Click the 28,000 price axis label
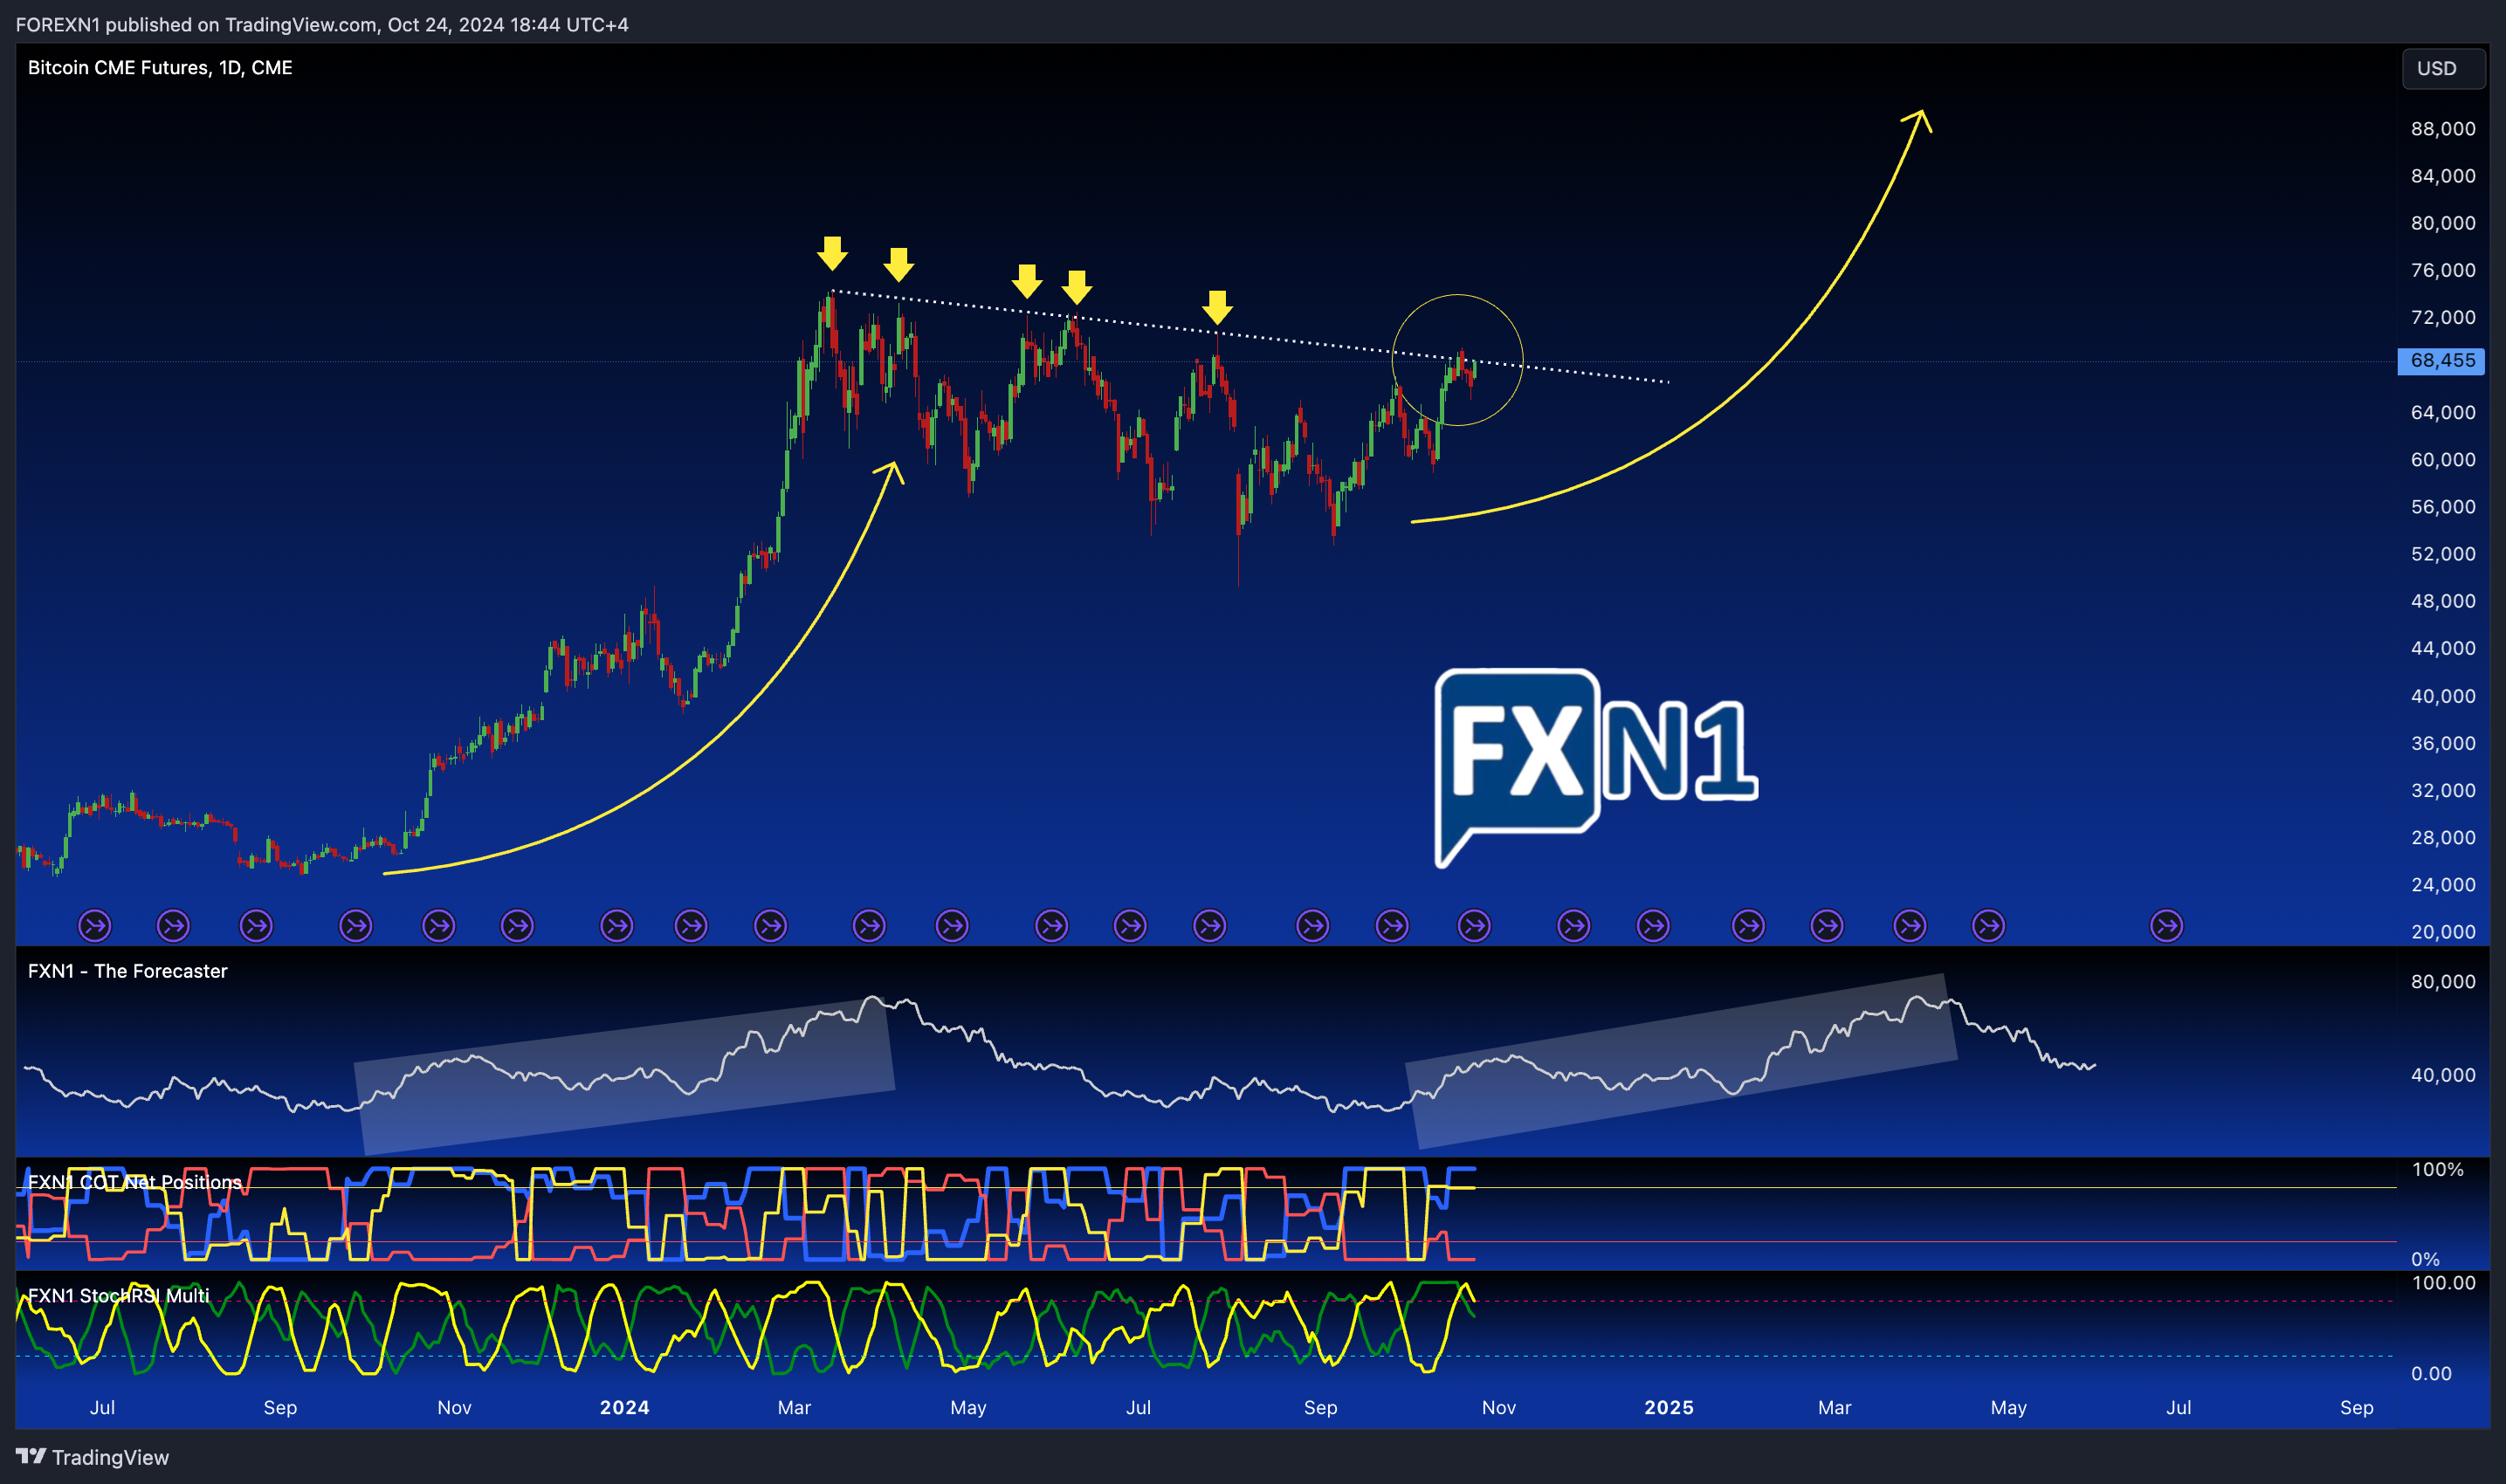2506x1484 pixels. 2443,838
